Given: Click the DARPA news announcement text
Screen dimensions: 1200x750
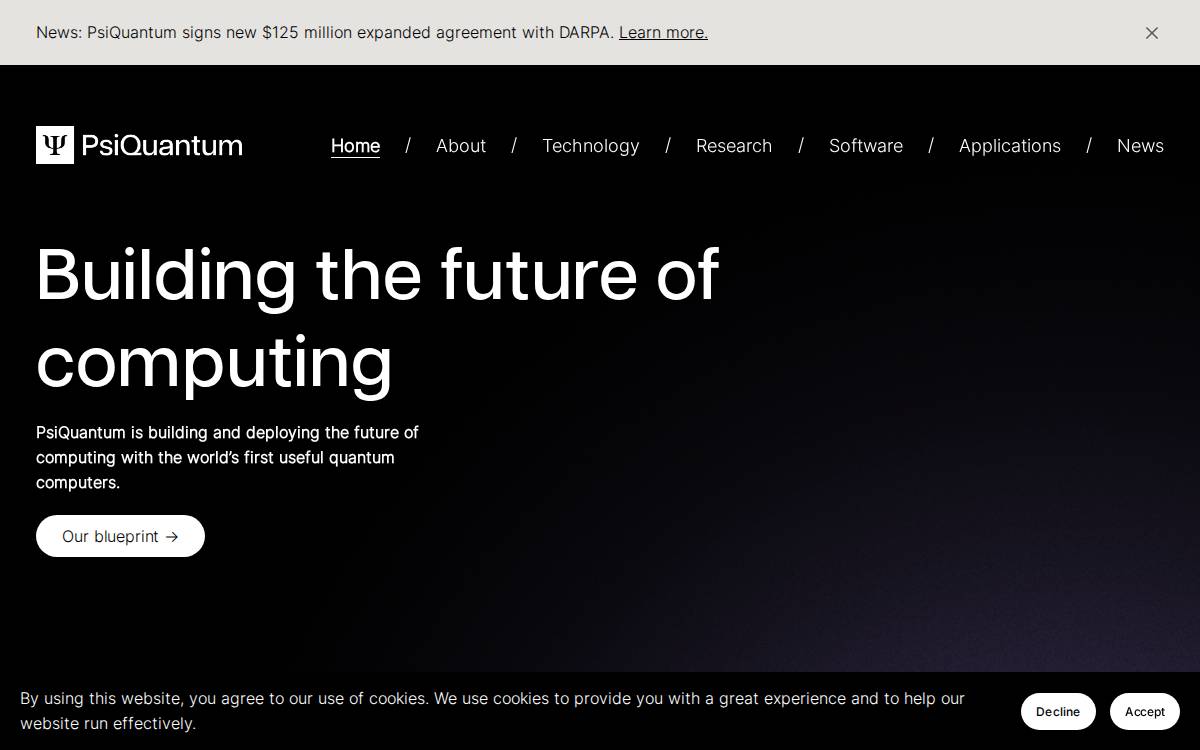Looking at the screenshot, I should (325, 32).
